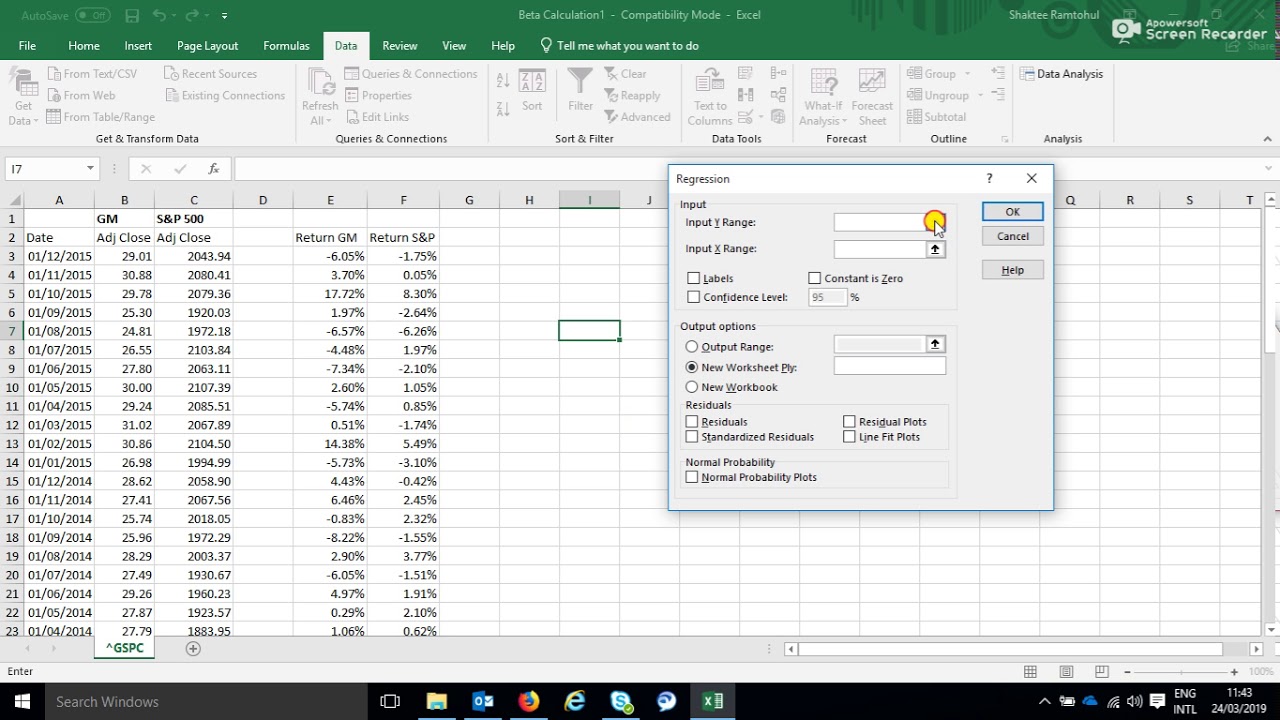Screen dimensions: 1280x720
Task: Click Reapply filter in ribbon
Action: 632,96
